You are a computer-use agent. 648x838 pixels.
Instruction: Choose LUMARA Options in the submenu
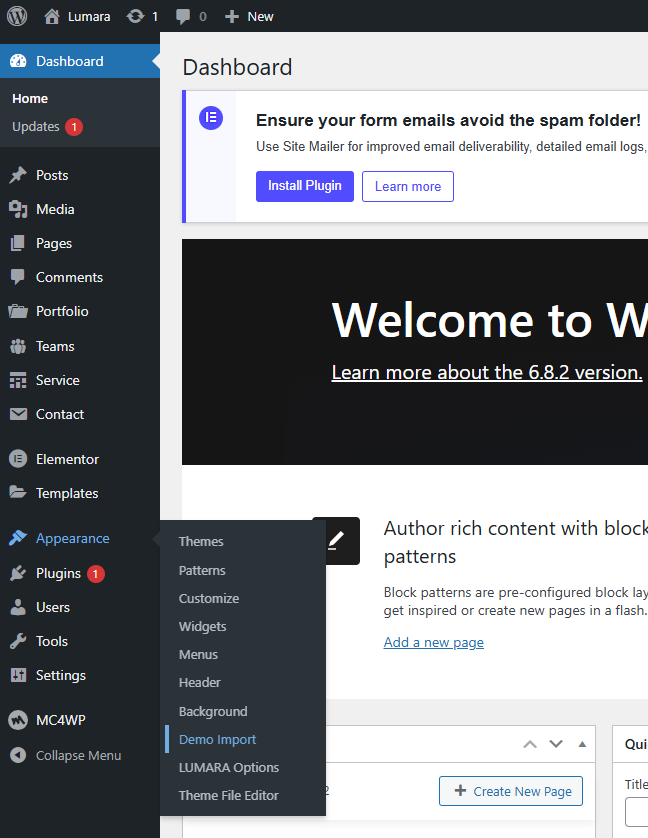click(x=228, y=767)
